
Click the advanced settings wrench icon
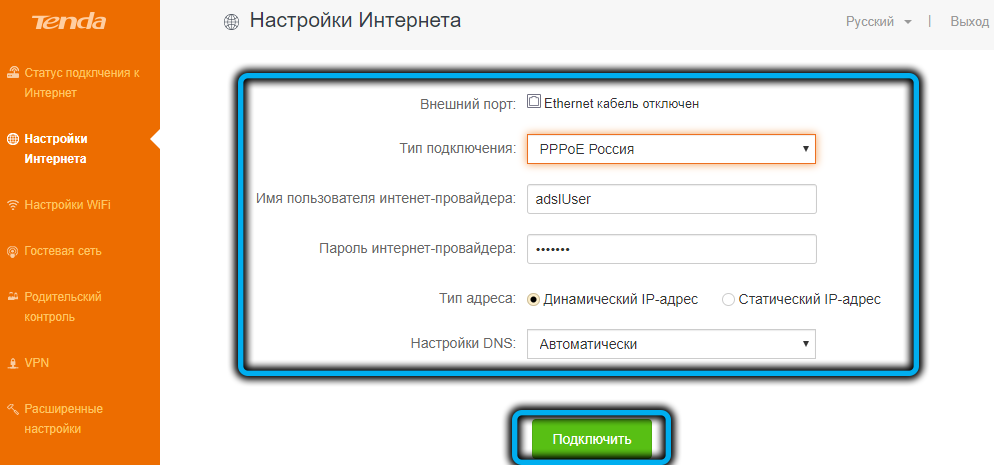(x=13, y=409)
